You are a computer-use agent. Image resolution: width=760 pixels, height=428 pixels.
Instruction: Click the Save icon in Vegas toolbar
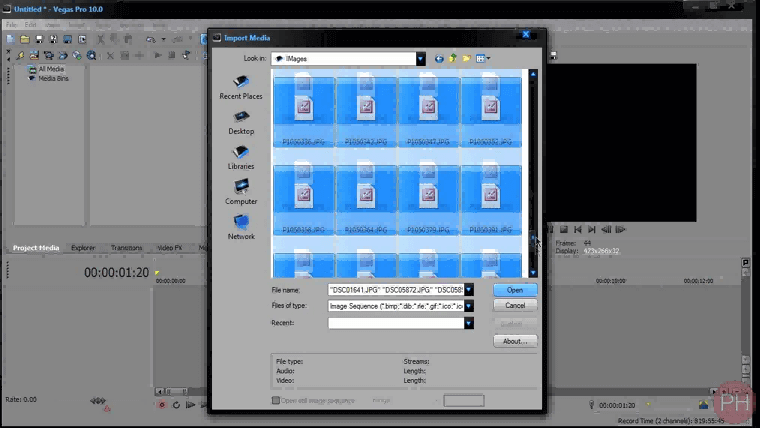(x=39, y=39)
